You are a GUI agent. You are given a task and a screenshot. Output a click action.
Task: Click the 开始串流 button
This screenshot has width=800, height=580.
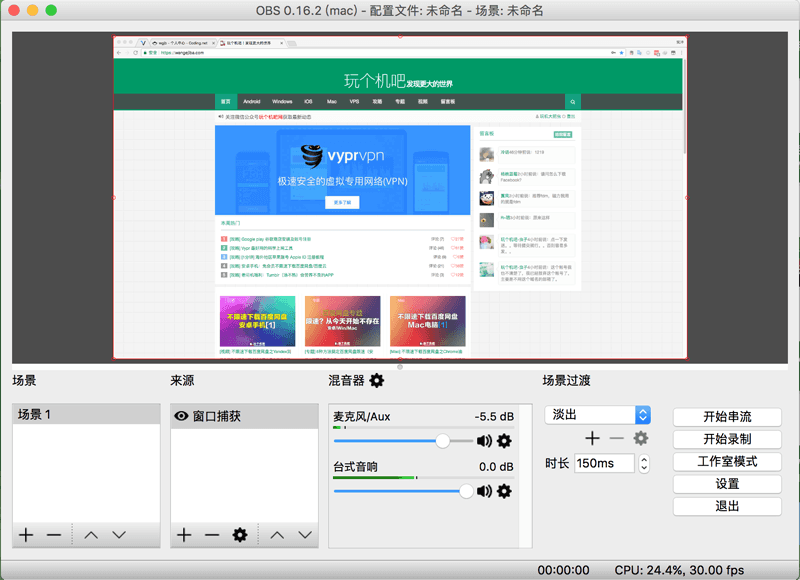[727, 416]
